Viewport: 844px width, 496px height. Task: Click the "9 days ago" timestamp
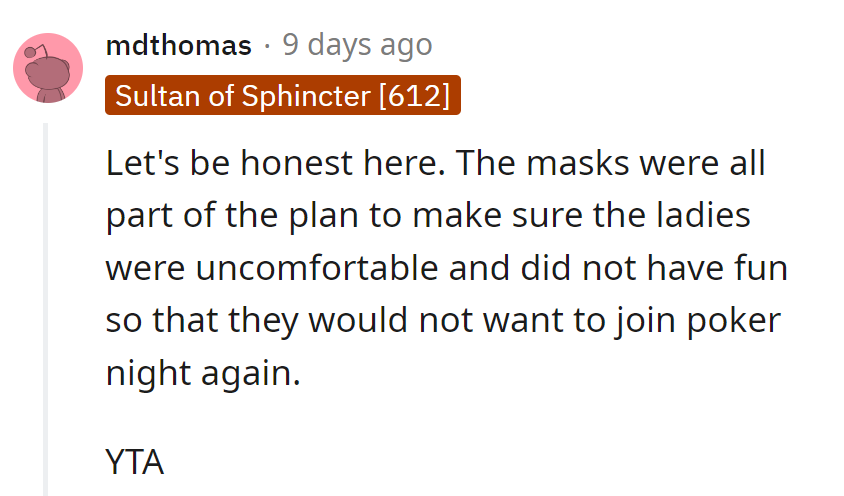pos(357,45)
